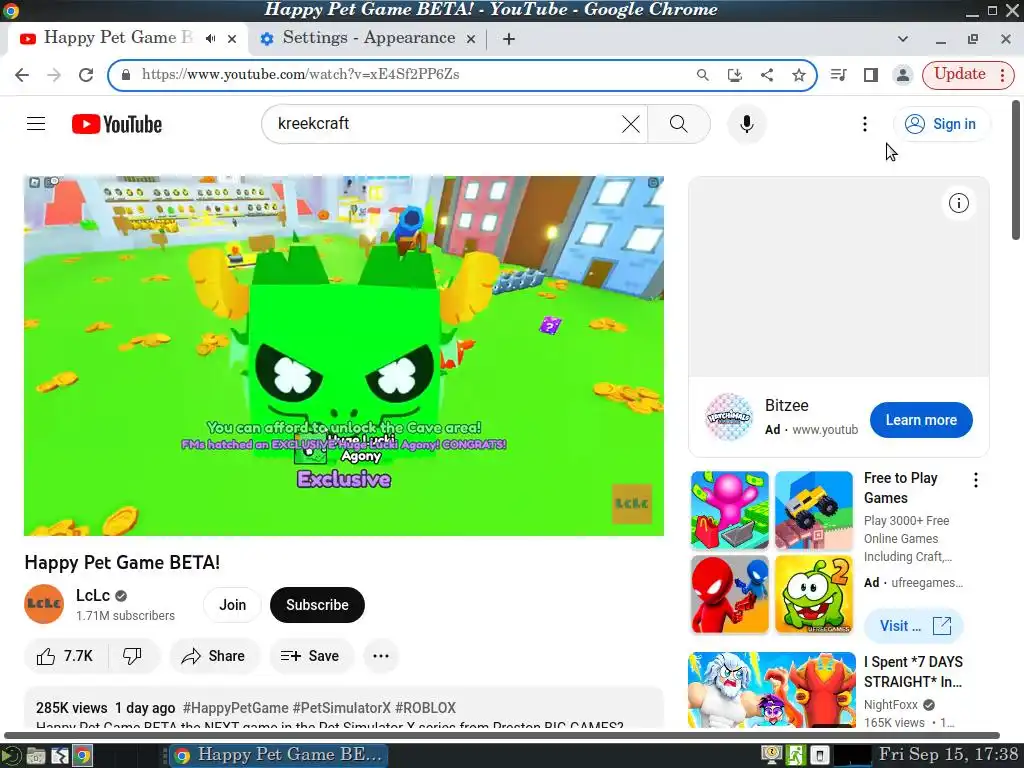Screen dimensions: 1024x768
Task: Dislike the video with thumbs down
Action: coord(133,656)
